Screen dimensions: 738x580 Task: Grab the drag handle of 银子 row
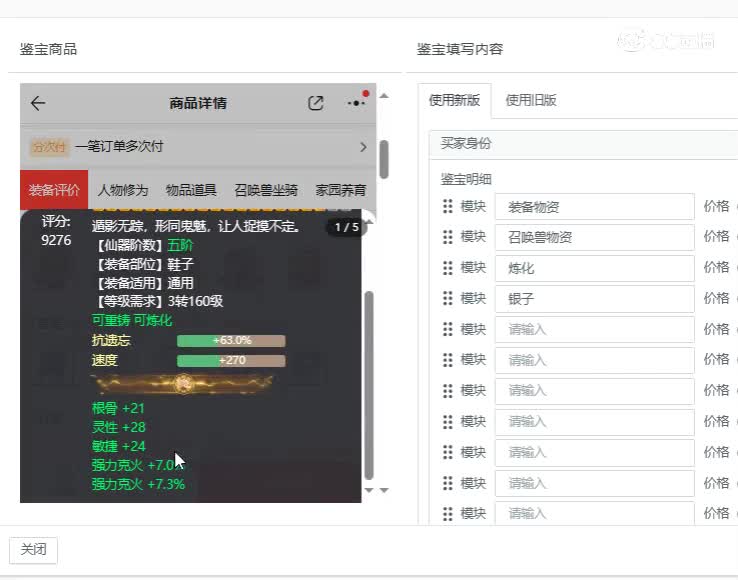coord(448,298)
